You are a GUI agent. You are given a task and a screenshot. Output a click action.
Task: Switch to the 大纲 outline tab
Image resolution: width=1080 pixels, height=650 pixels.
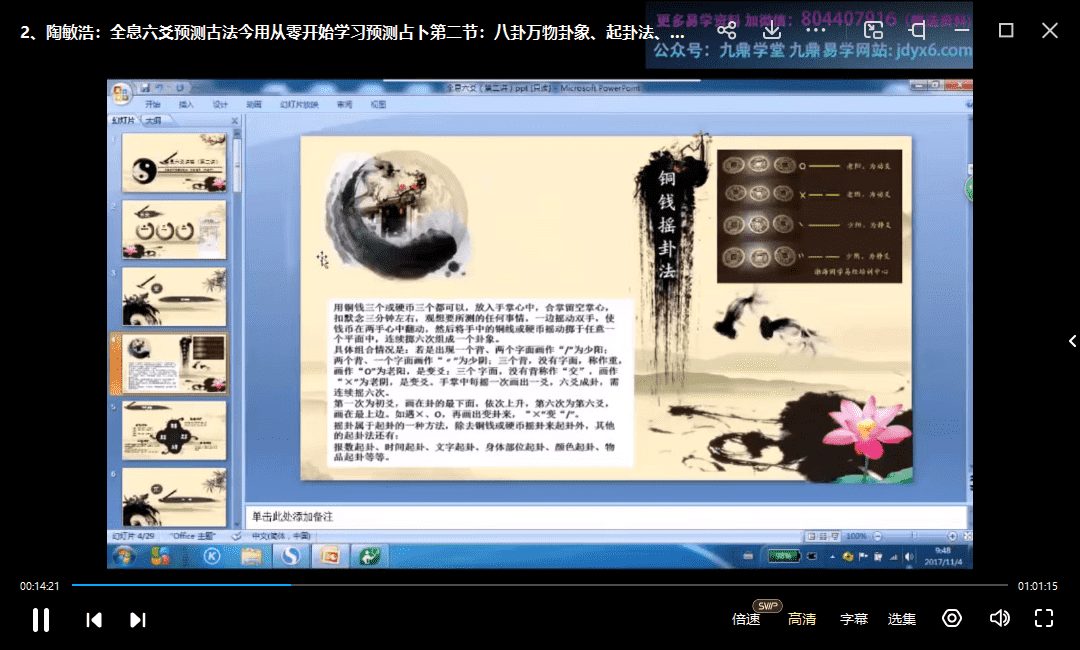(x=153, y=120)
